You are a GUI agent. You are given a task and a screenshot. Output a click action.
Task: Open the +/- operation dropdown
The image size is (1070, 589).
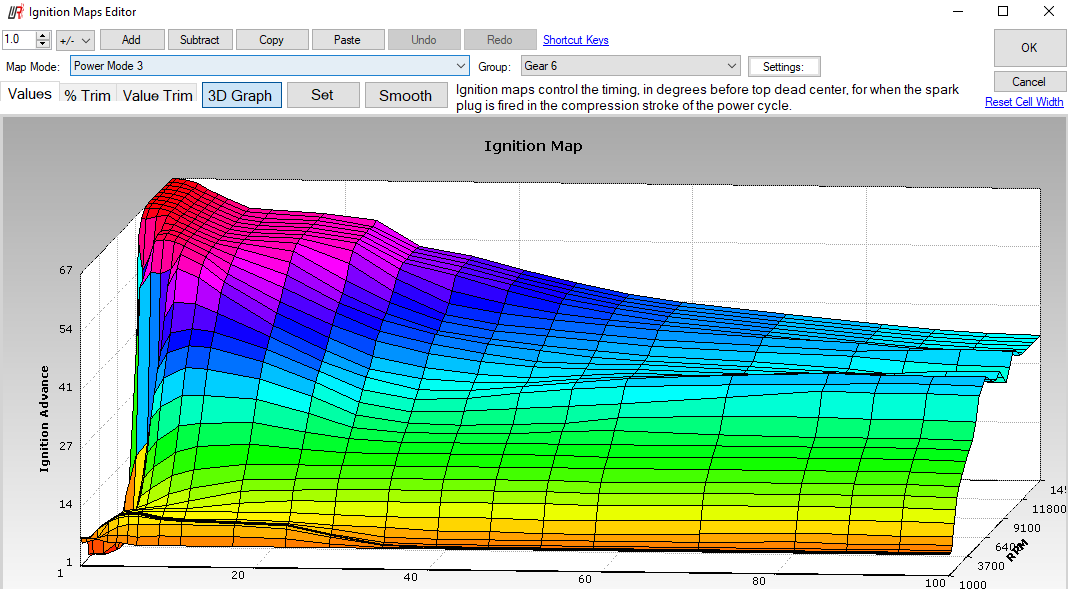[75, 40]
